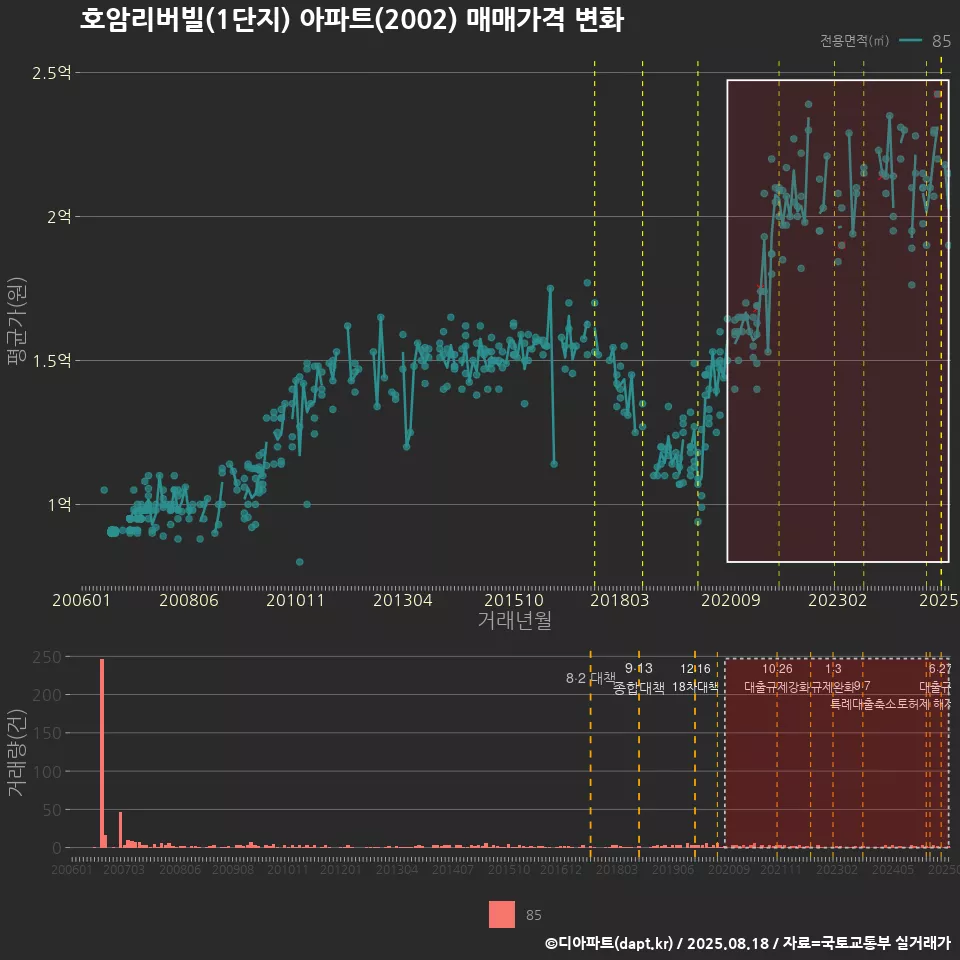Image resolution: width=960 pixels, height=960 pixels.
Task: Click the 거래량(건) volume axis title
Action: (17, 752)
